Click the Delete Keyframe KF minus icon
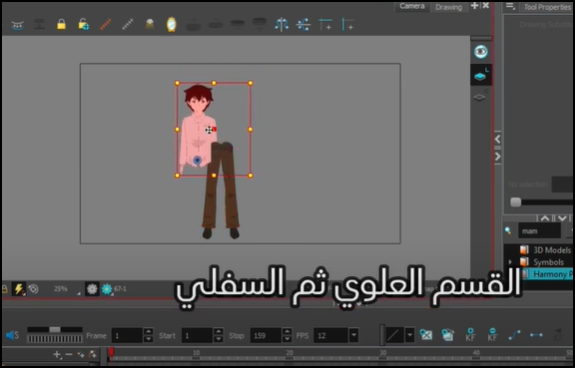575x368 pixels. [492, 335]
